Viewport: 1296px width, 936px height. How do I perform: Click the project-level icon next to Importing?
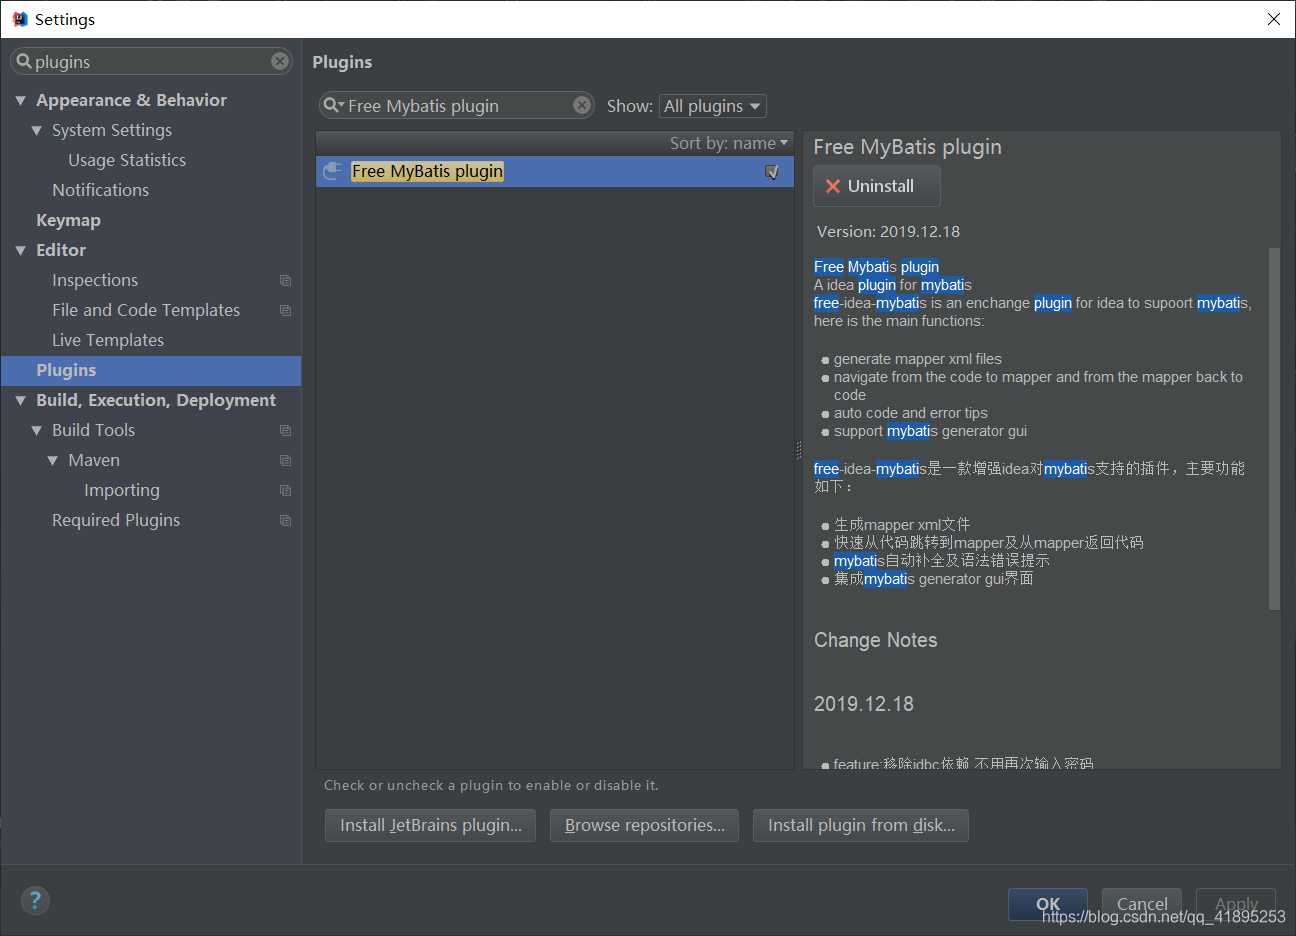286,490
